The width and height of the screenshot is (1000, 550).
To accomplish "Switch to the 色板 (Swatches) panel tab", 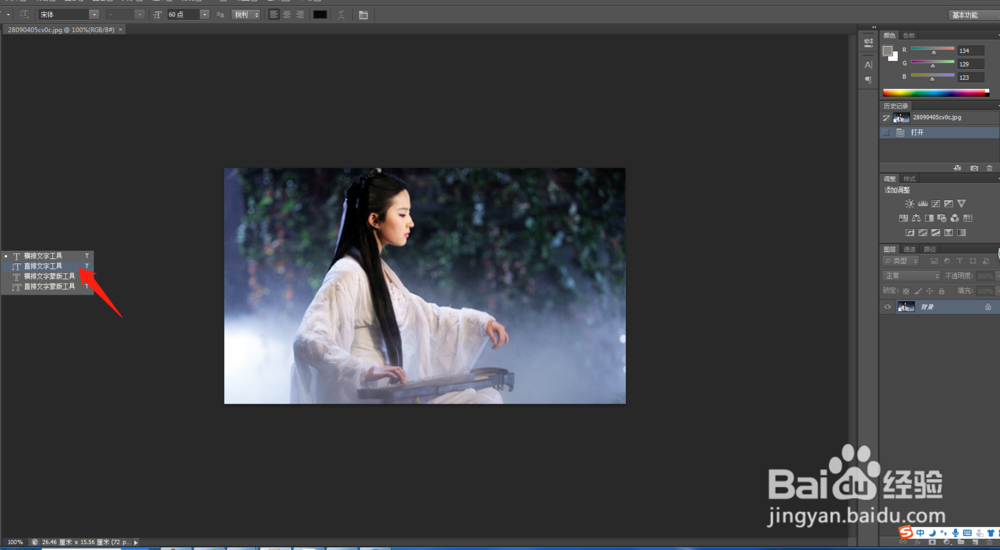I will coord(909,35).
